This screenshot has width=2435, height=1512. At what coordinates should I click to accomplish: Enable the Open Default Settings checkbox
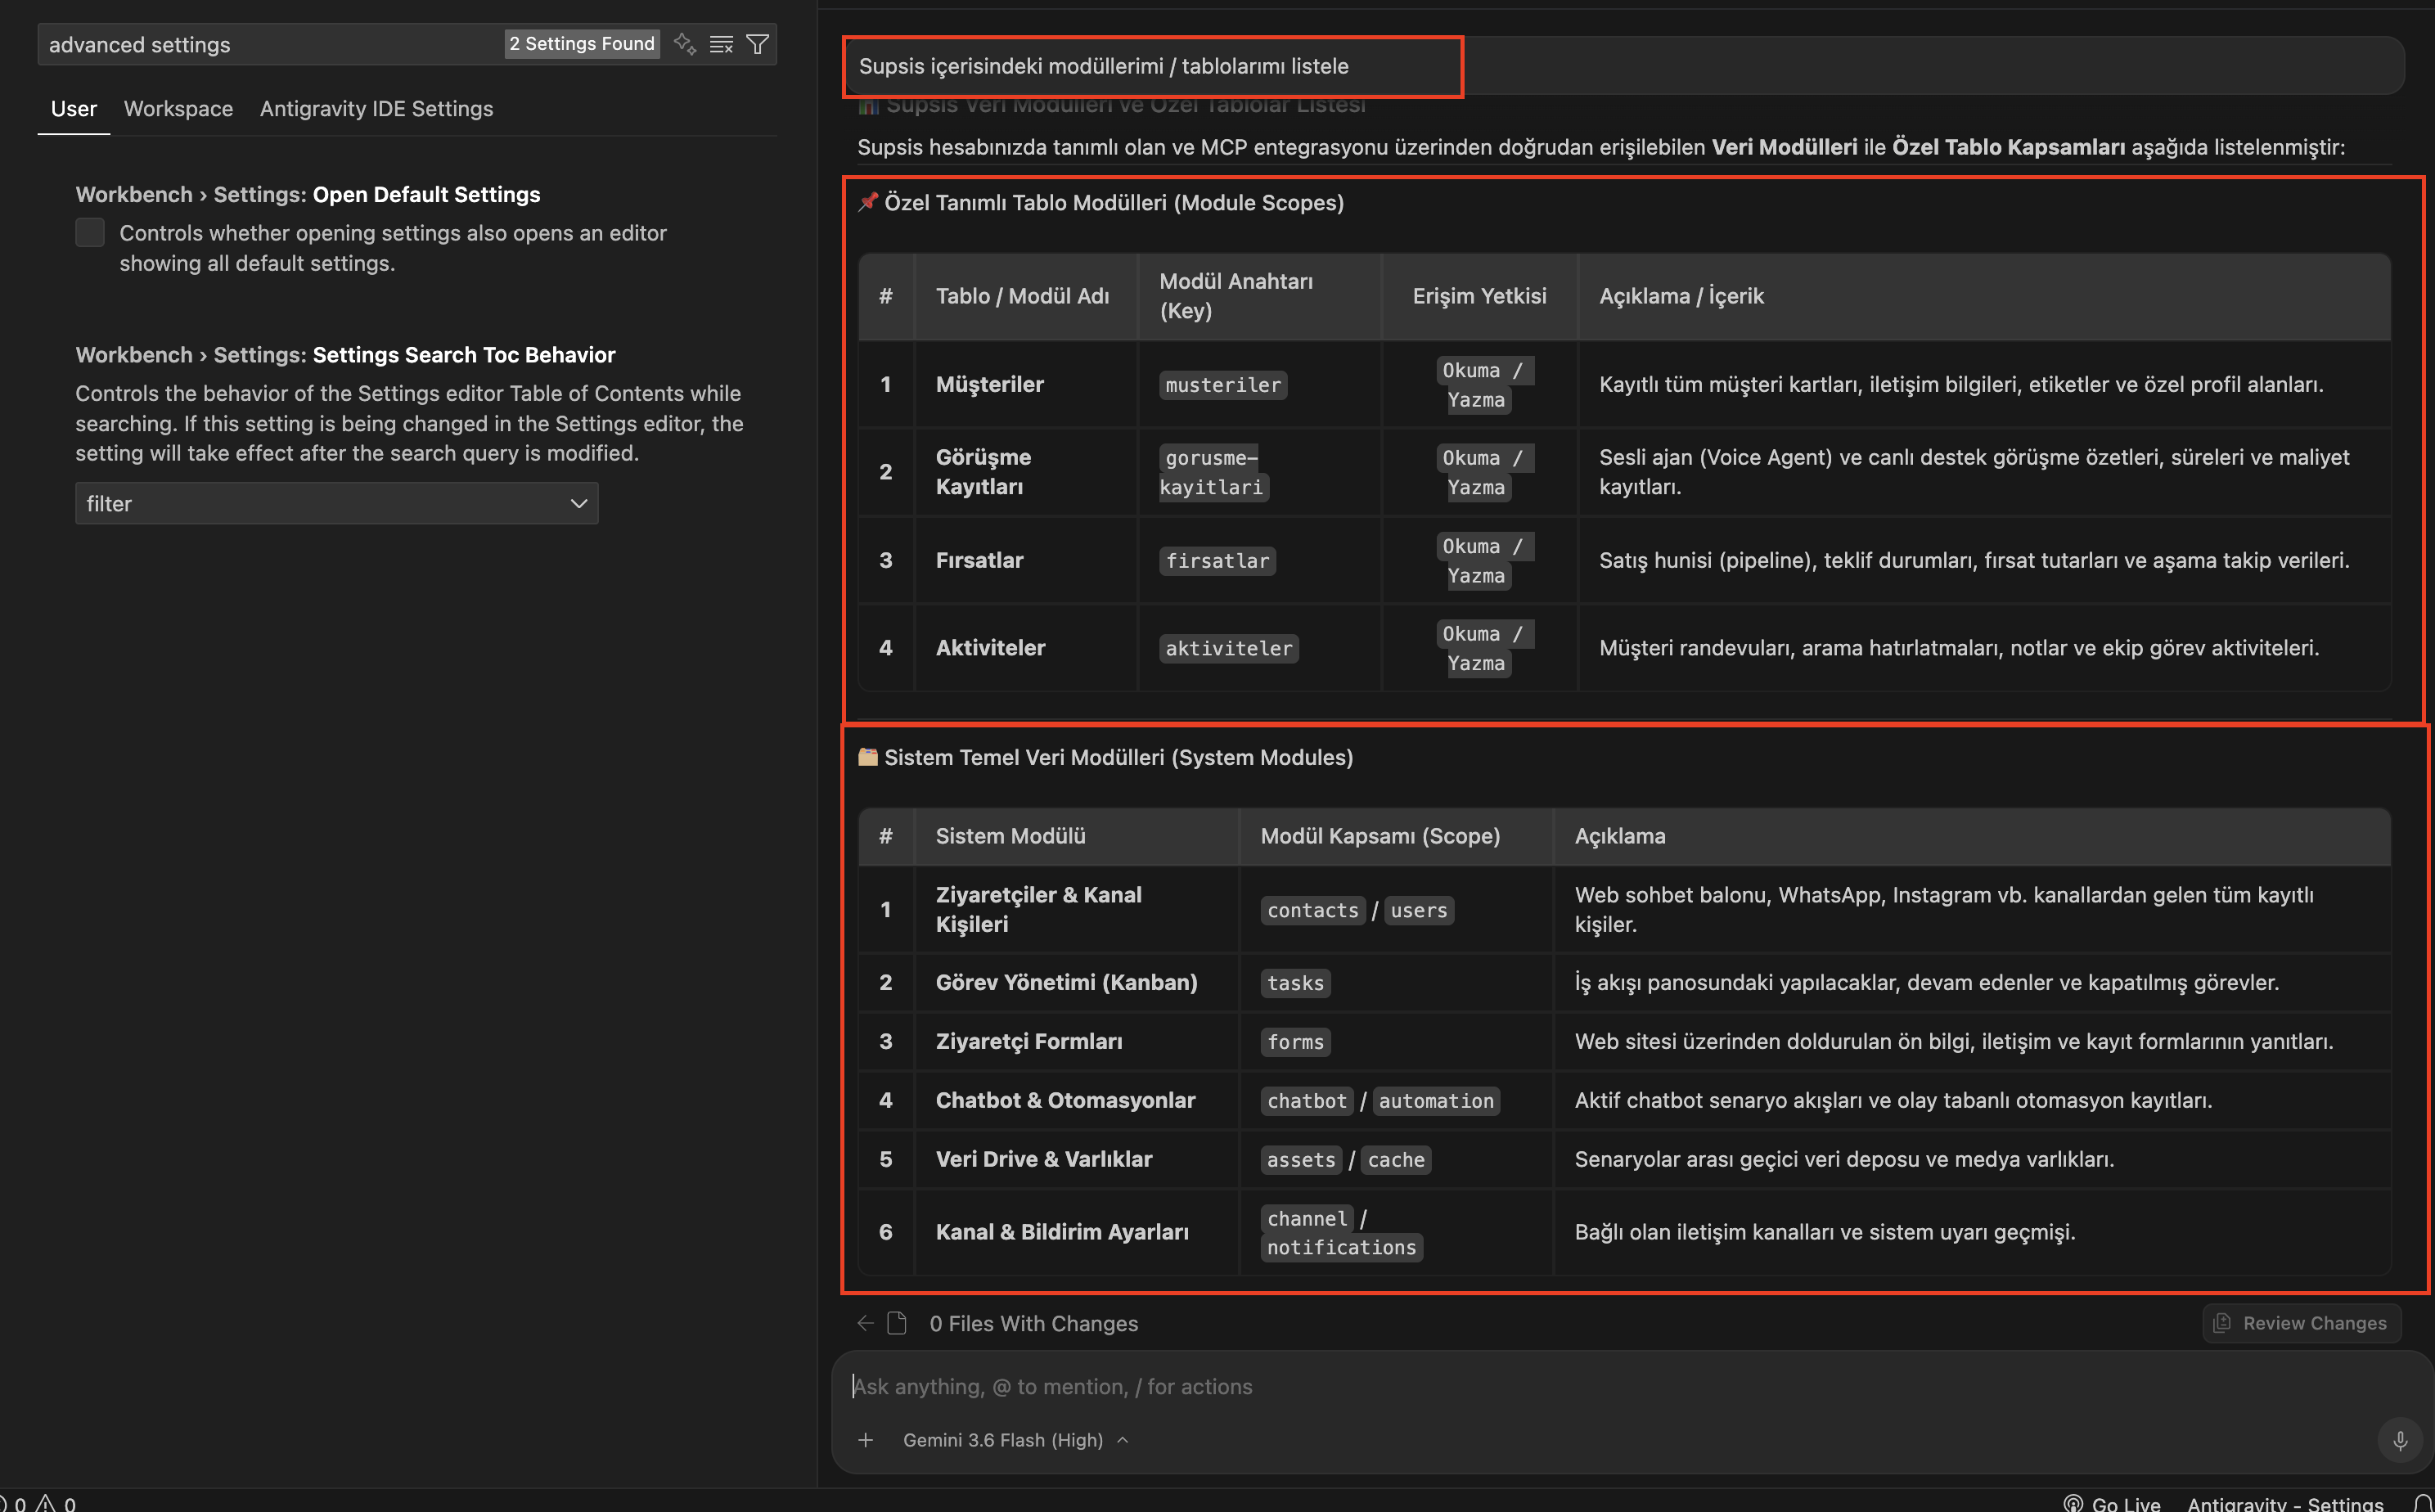[90, 233]
